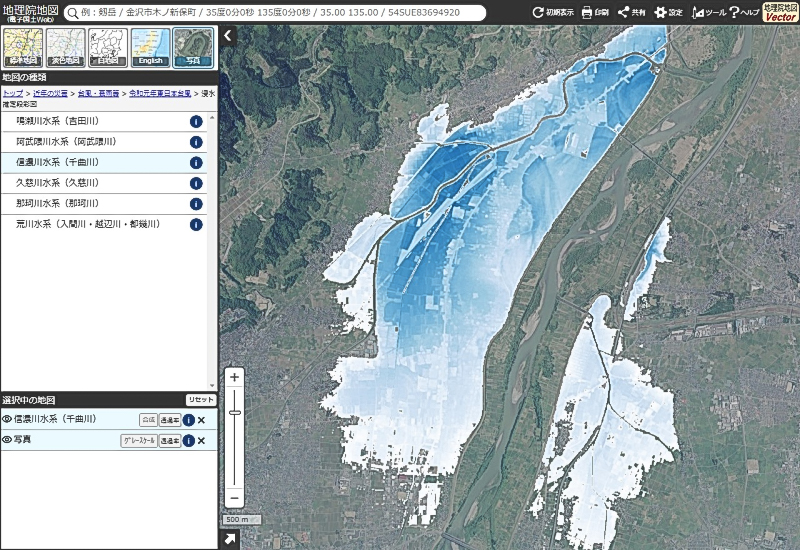This screenshot has width=800, height=550.
Task: Select the 標準地図 base map thumbnail
Action: coord(23,48)
